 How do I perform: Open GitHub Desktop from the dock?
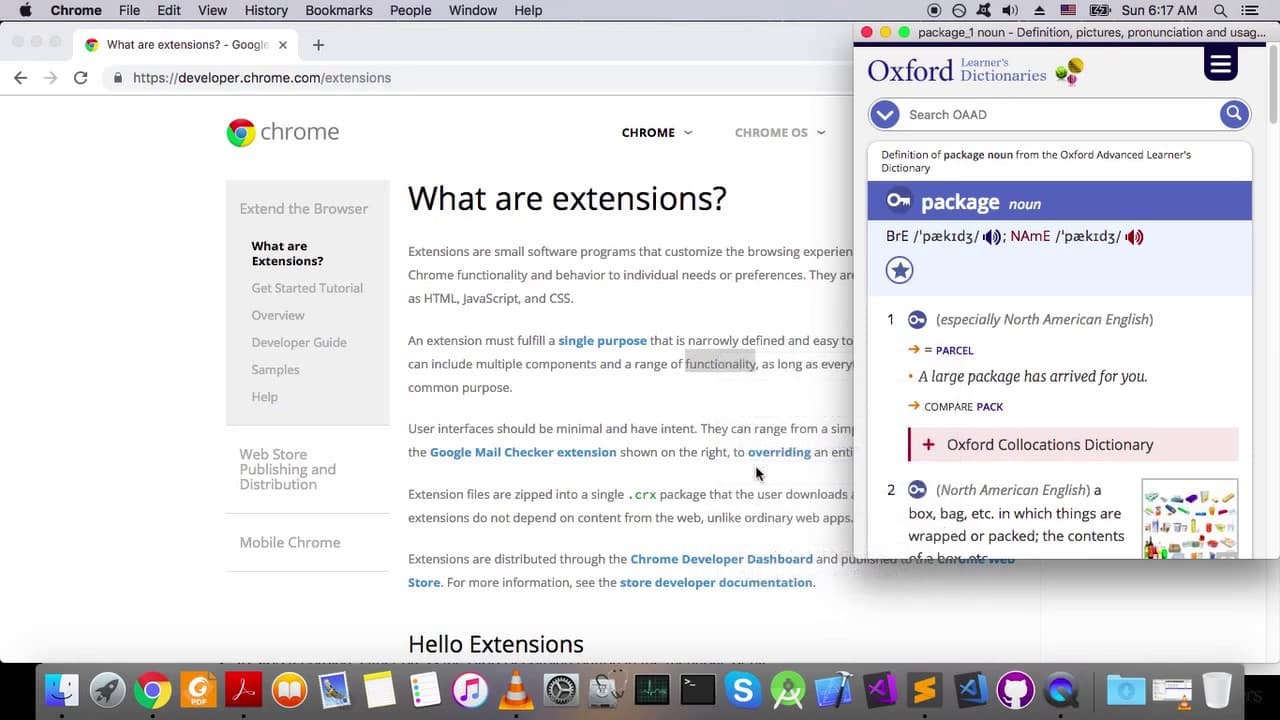pos(1015,691)
